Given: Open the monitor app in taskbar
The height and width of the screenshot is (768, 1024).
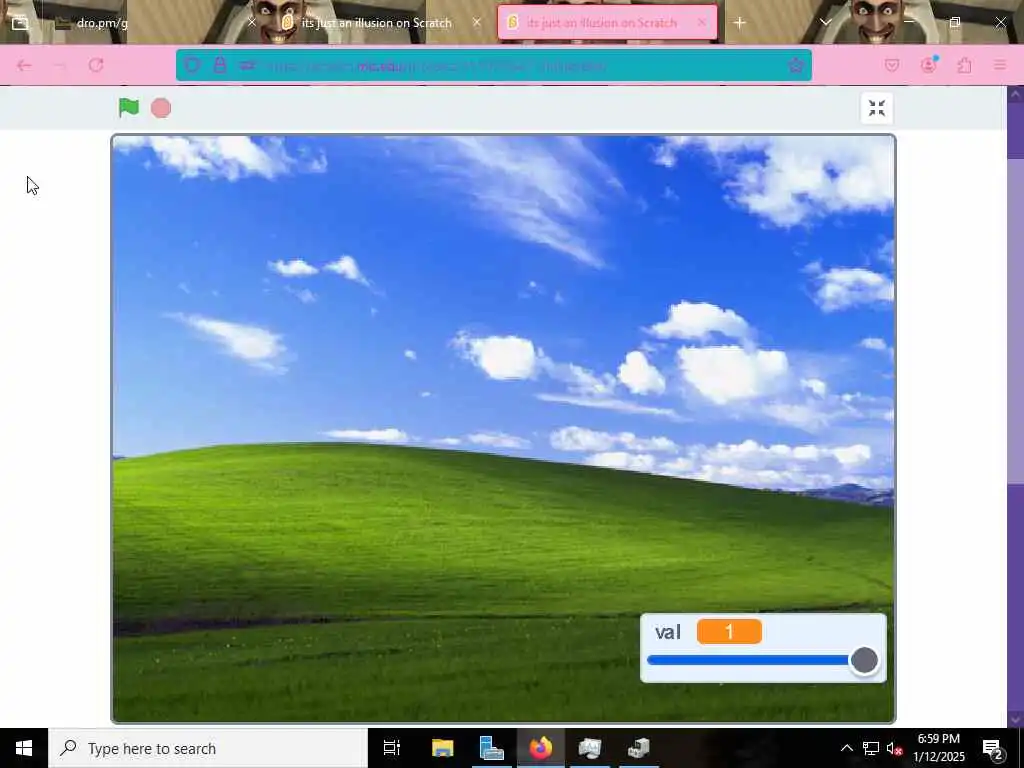Looking at the screenshot, I should click(x=590, y=748).
